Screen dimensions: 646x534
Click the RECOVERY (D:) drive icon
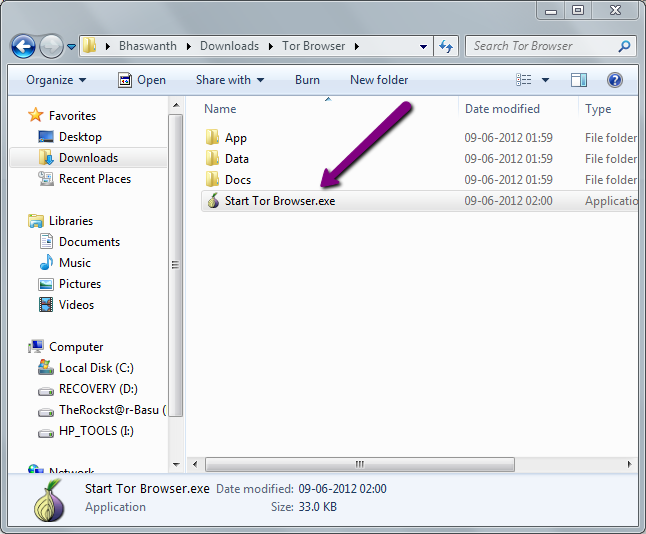[46, 391]
